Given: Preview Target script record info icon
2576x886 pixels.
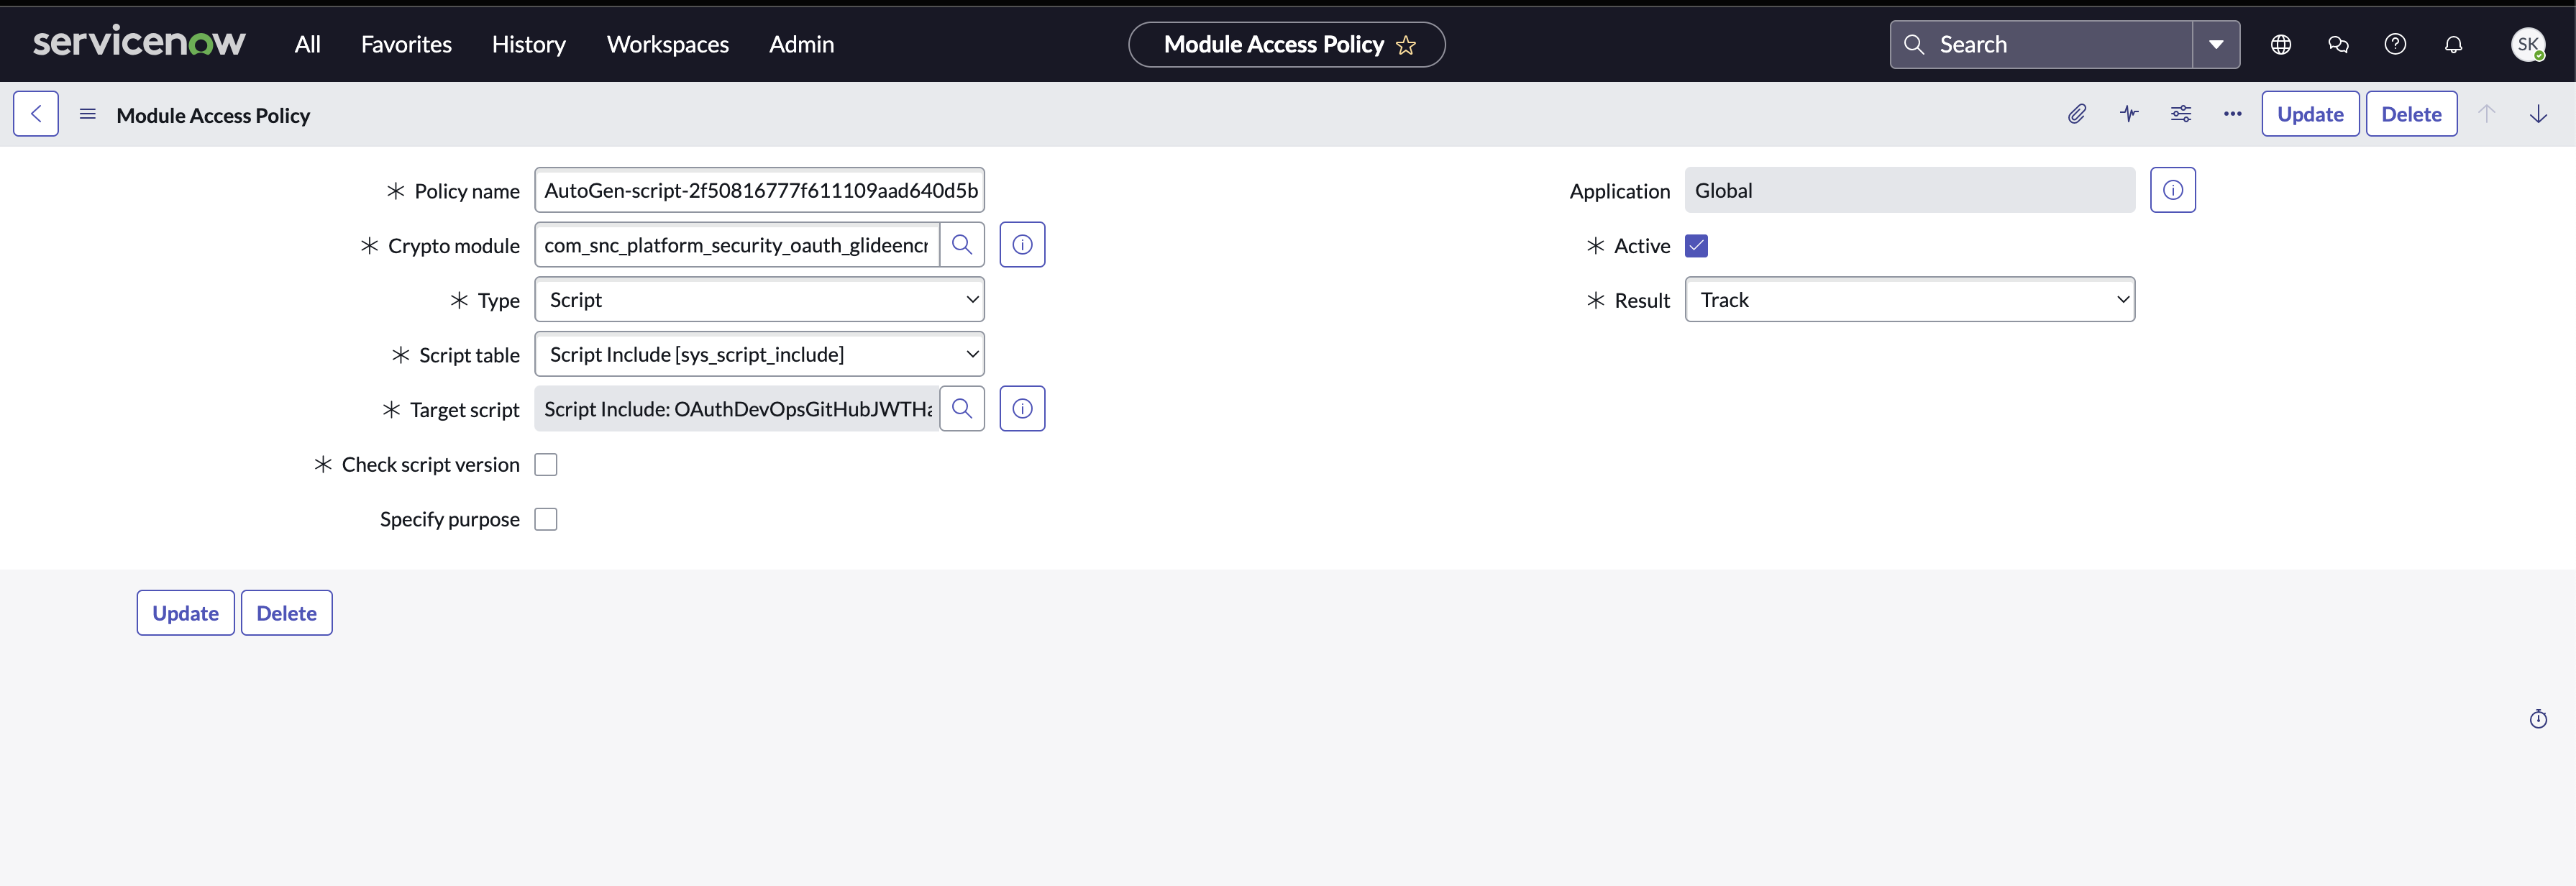Looking at the screenshot, I should tap(1022, 409).
